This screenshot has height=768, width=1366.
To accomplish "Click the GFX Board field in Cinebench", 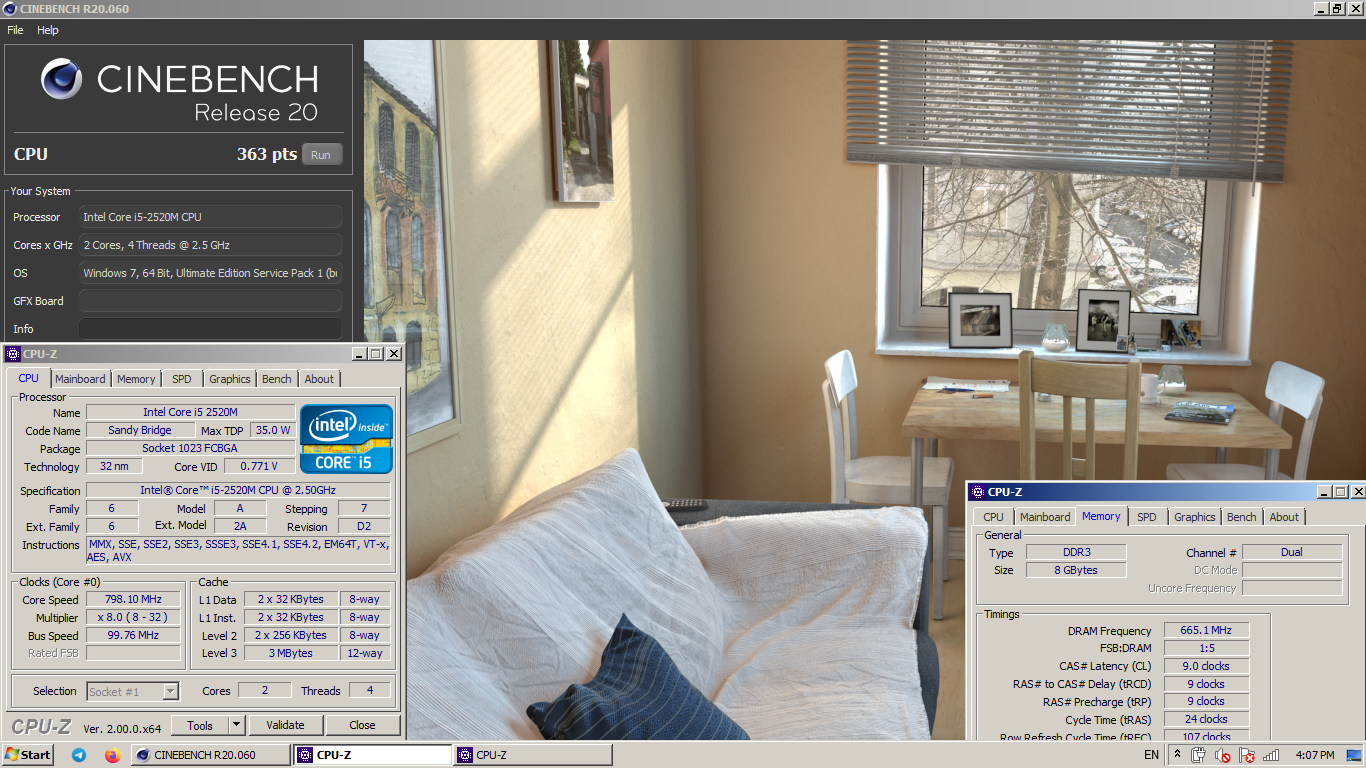I will coord(210,301).
